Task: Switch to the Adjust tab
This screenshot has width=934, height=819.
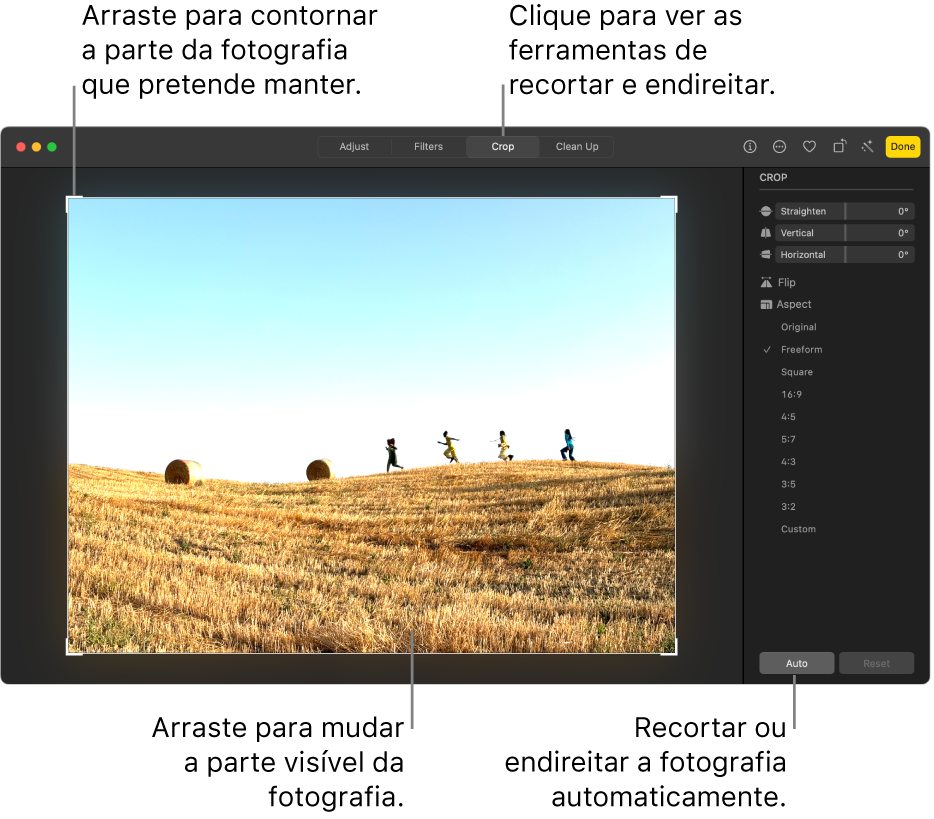Action: [356, 147]
